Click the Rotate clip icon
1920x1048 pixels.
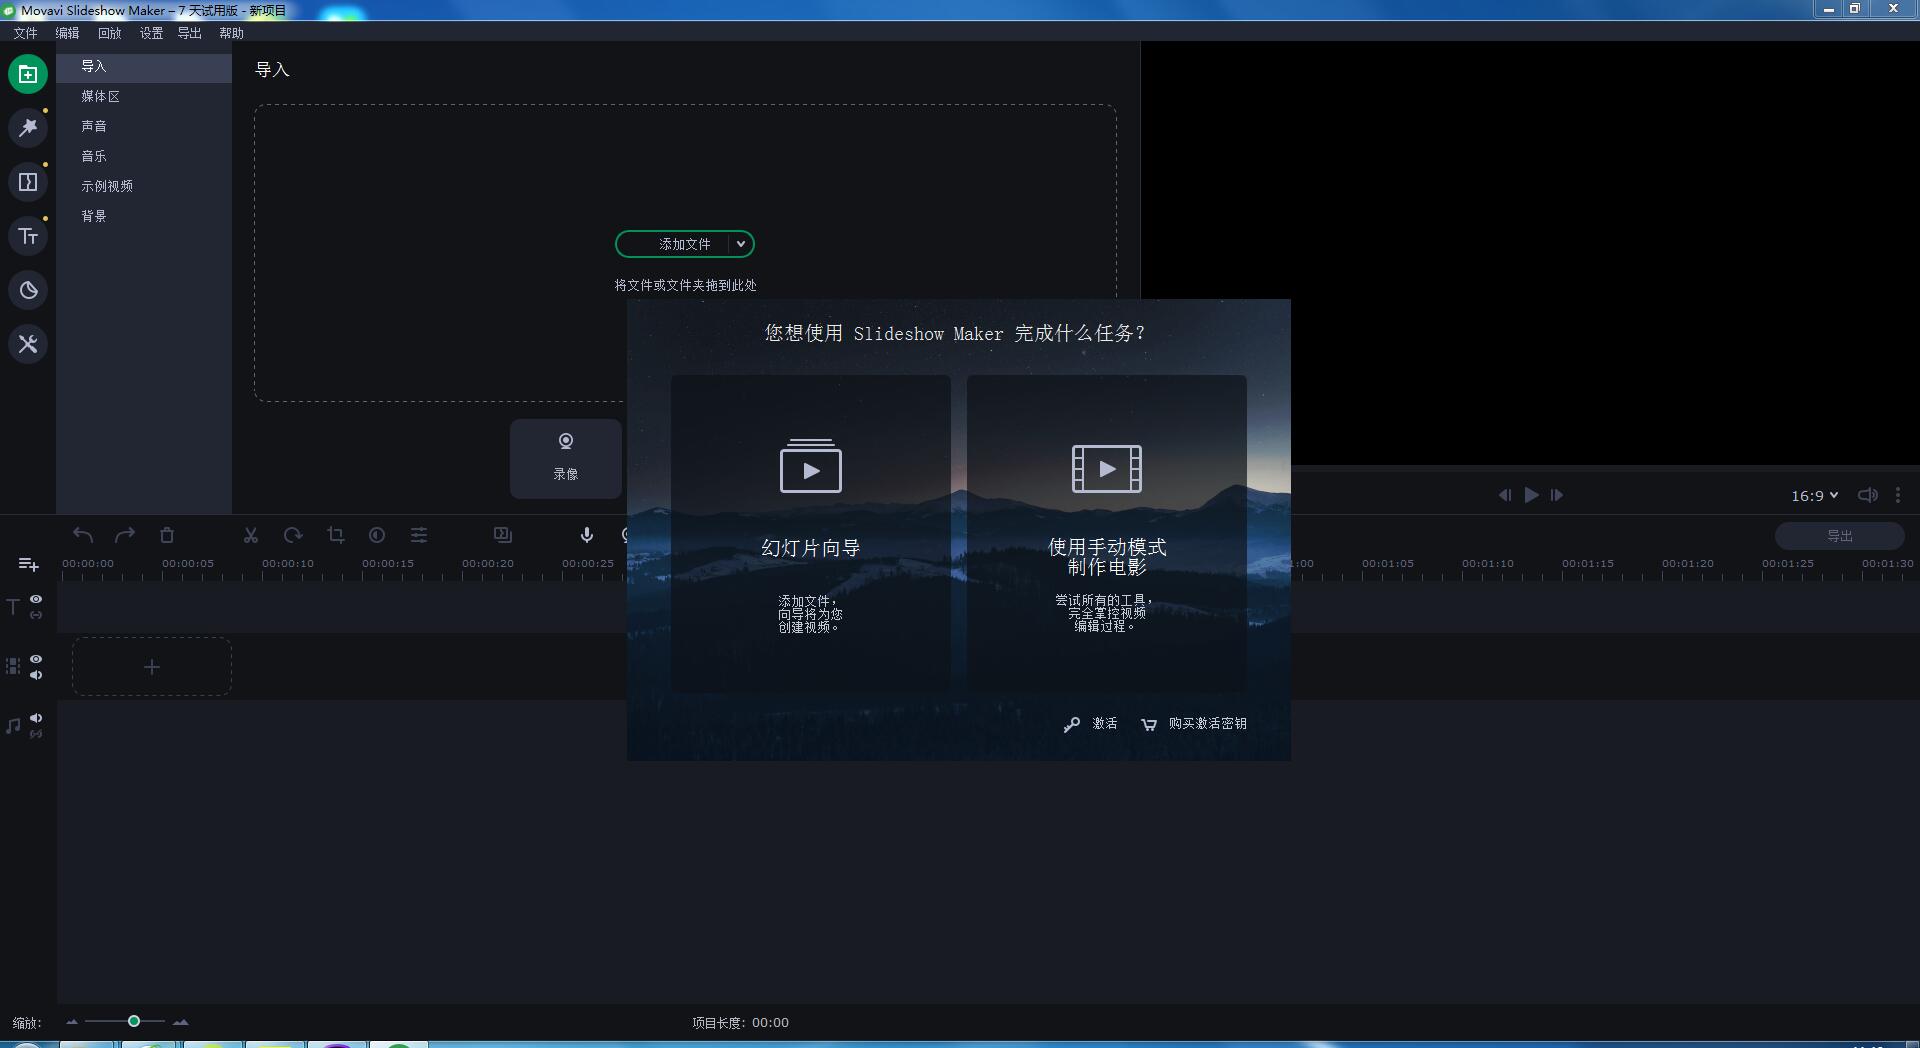[x=293, y=535]
